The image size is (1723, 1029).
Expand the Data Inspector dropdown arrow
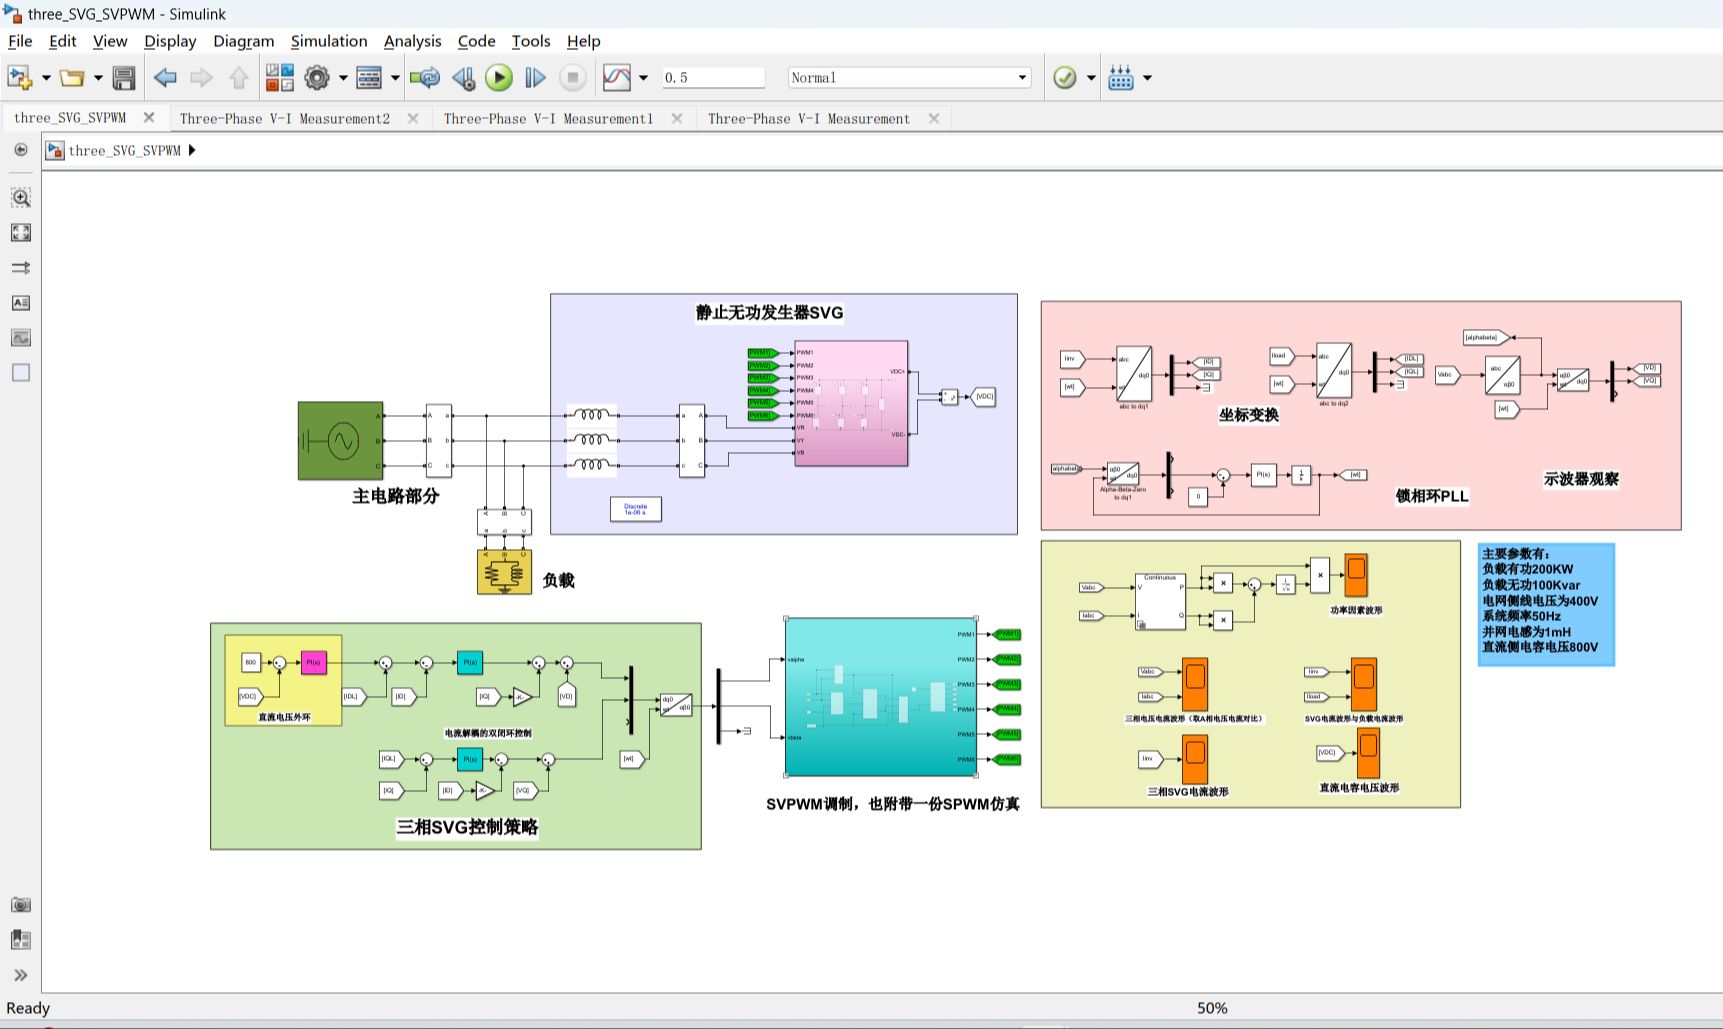643,78
